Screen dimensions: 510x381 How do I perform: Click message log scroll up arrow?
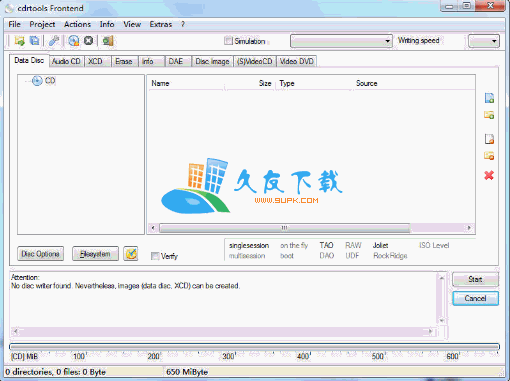441,278
